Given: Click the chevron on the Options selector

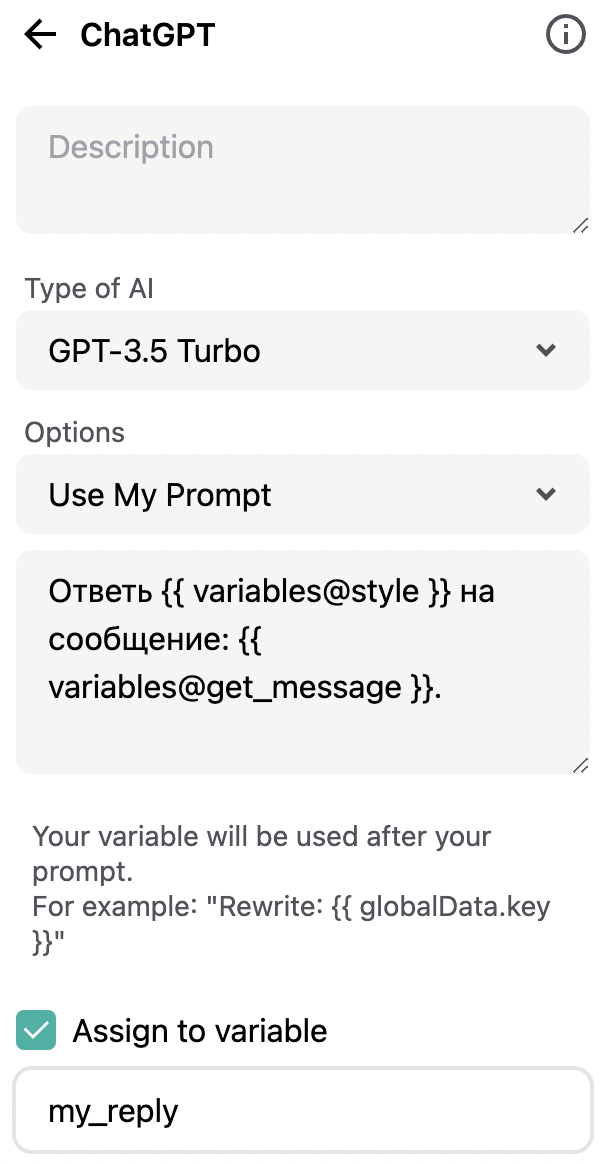Looking at the screenshot, I should click(546, 494).
